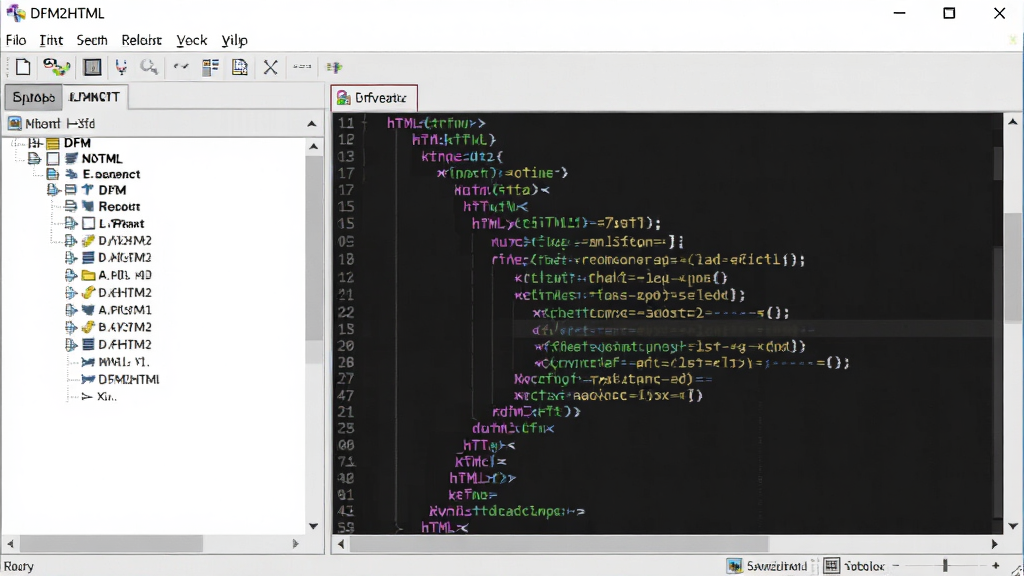Click the green-blue icon at toolbar end
The width and height of the screenshot is (1024, 576).
click(334, 67)
